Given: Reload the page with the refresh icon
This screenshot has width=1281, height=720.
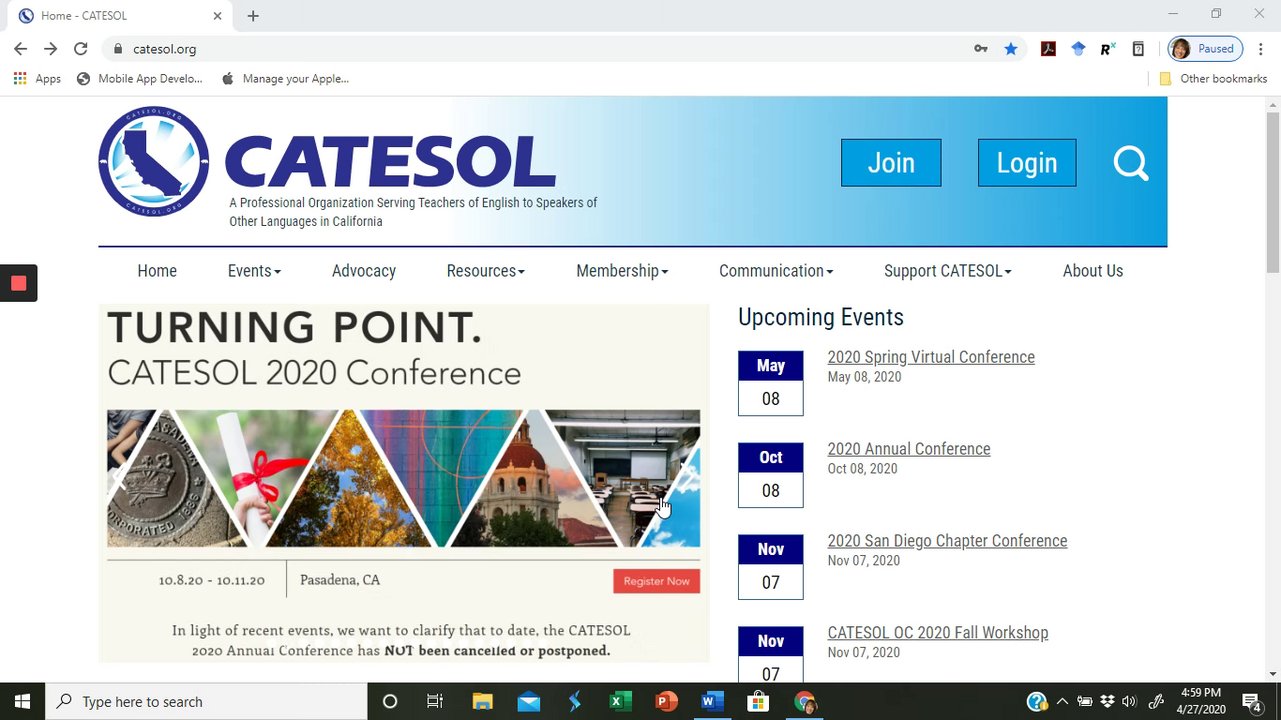Looking at the screenshot, I should point(81,49).
